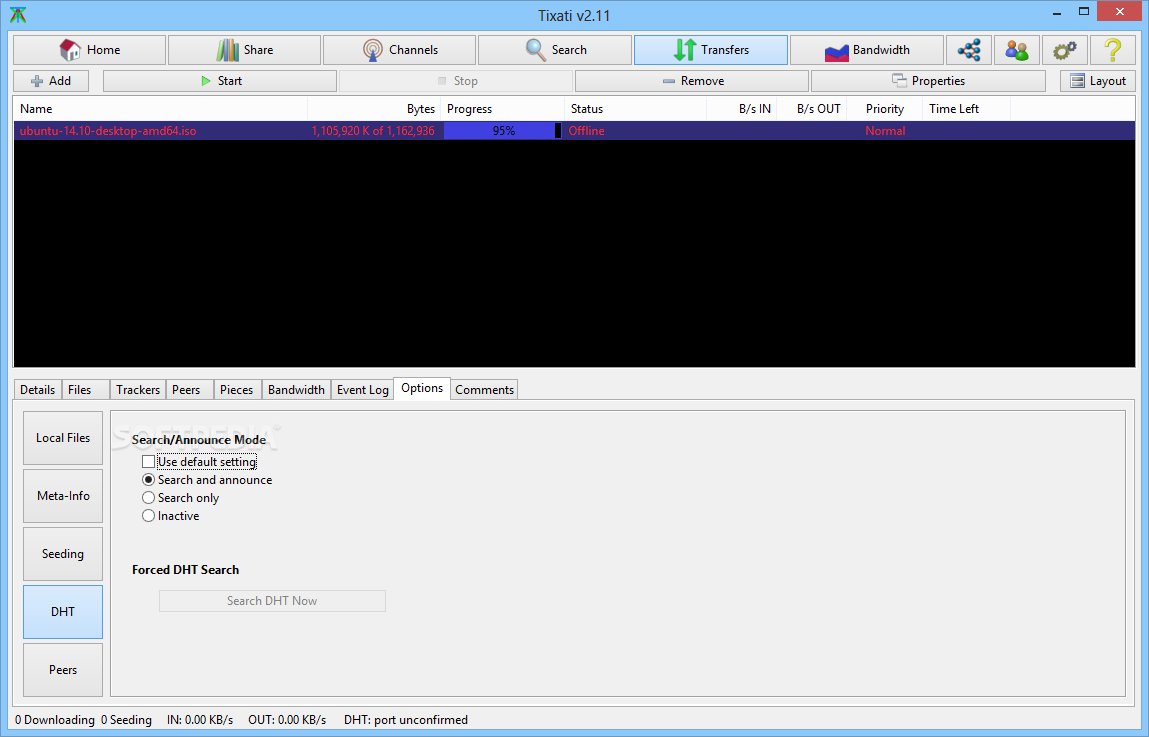This screenshot has height=737, width=1149.
Task: Click the Tixati logo in the title bar
Action: click(x=18, y=15)
